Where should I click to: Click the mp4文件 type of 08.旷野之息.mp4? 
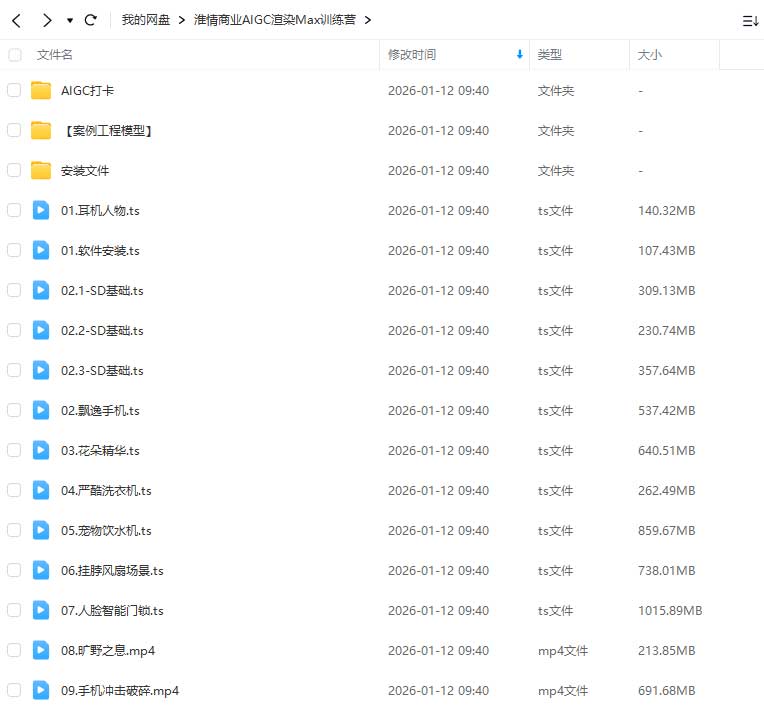[563, 651]
